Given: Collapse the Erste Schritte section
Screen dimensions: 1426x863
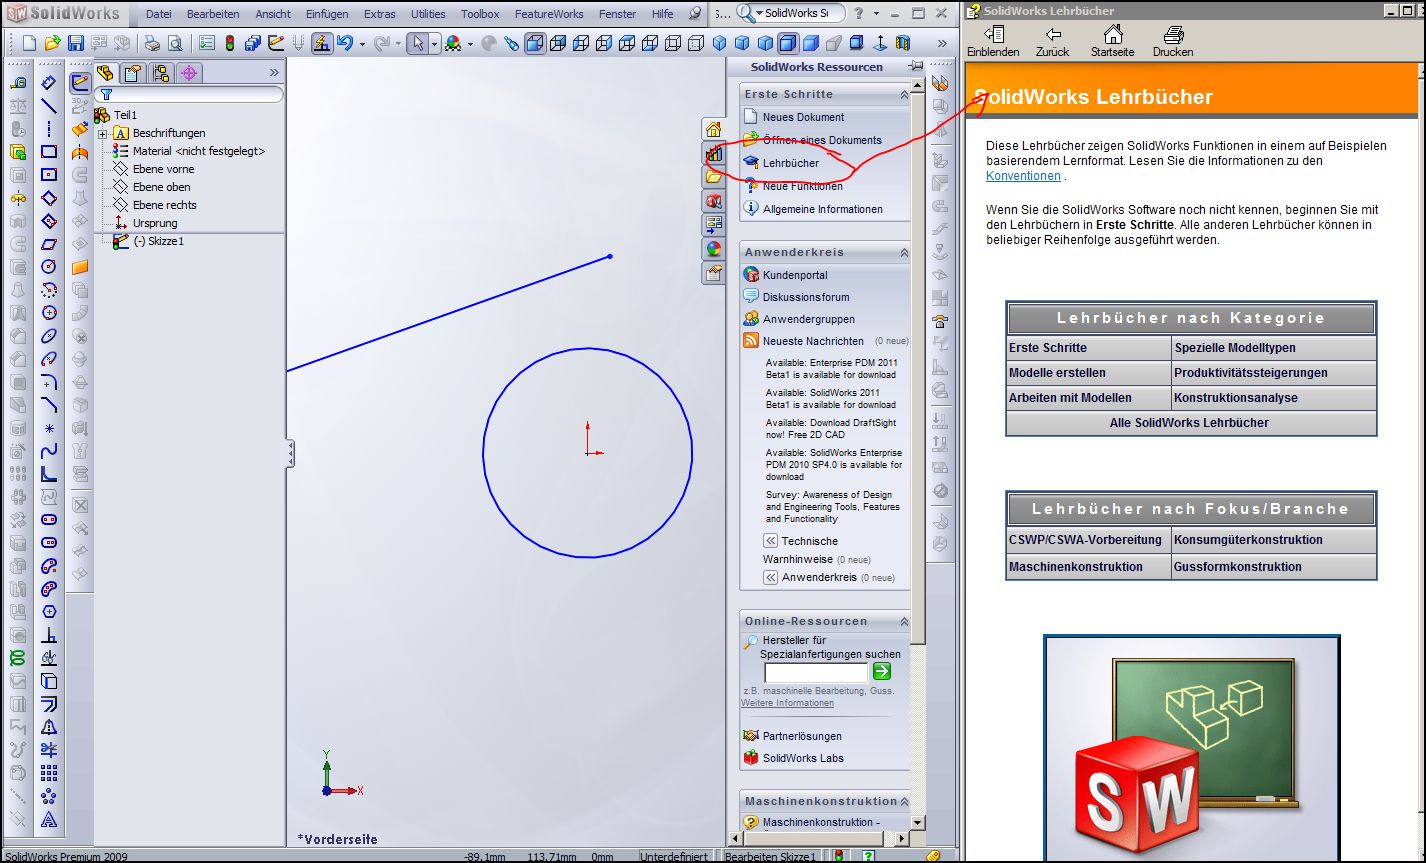Looking at the screenshot, I should tap(904, 94).
